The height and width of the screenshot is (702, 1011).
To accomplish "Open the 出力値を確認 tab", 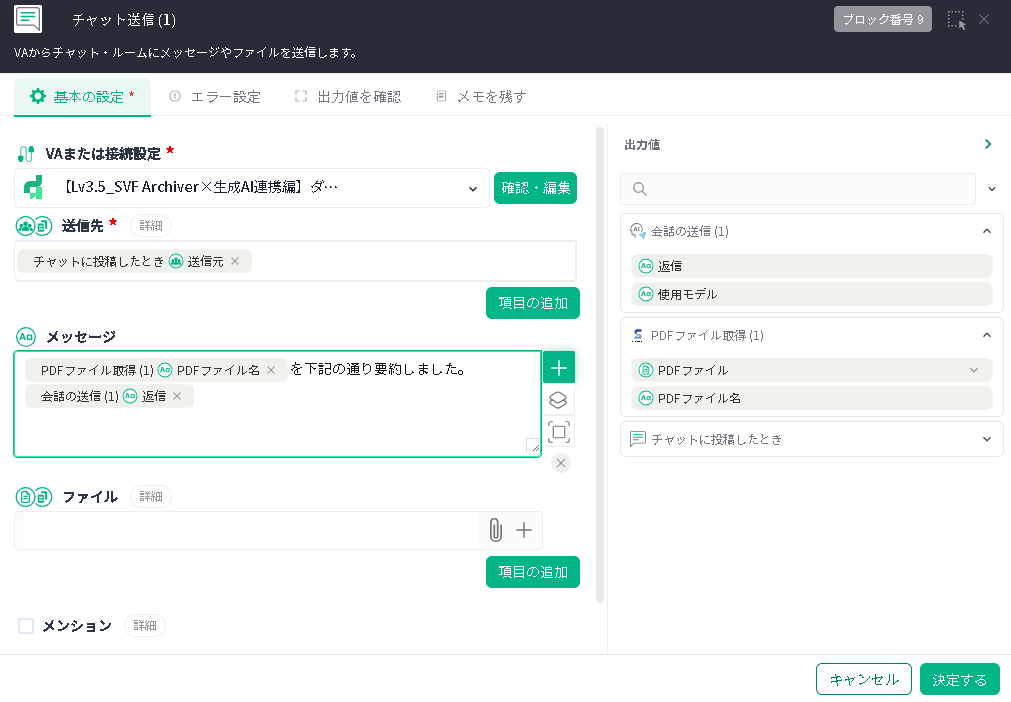I will pos(348,97).
